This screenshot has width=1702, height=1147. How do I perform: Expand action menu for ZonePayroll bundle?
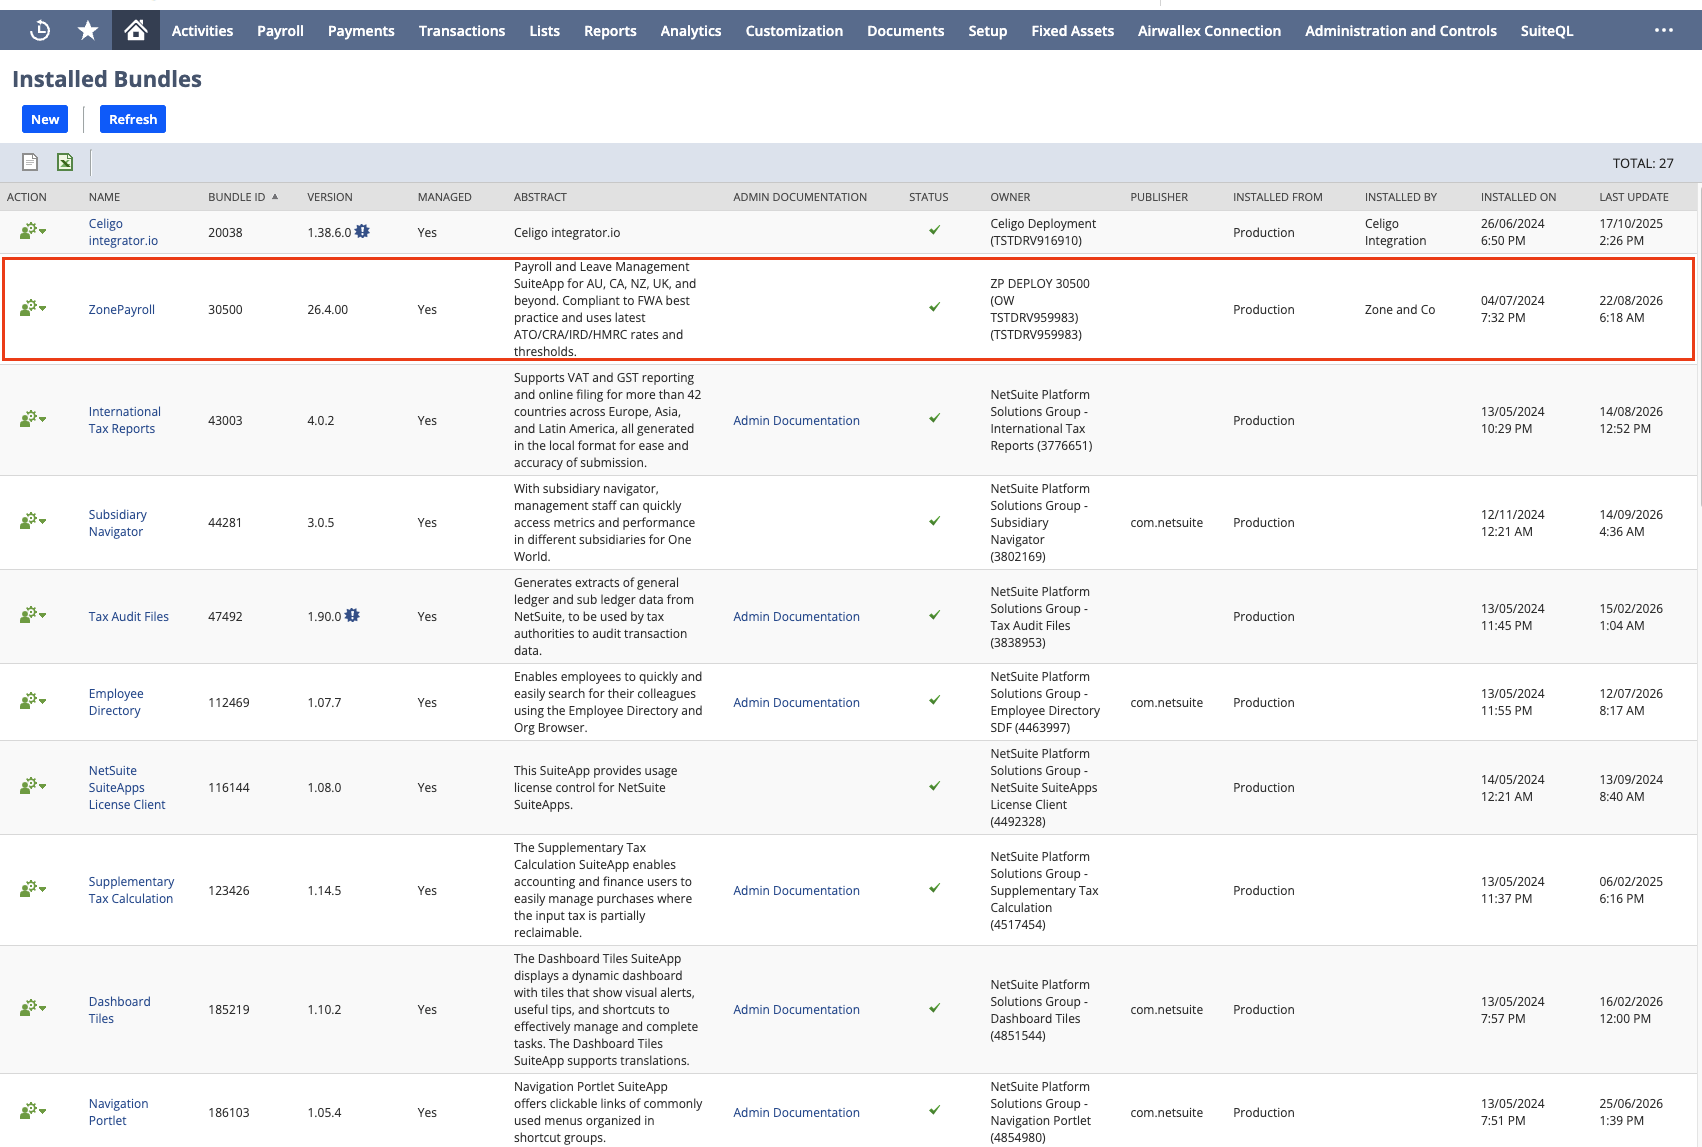click(33, 308)
